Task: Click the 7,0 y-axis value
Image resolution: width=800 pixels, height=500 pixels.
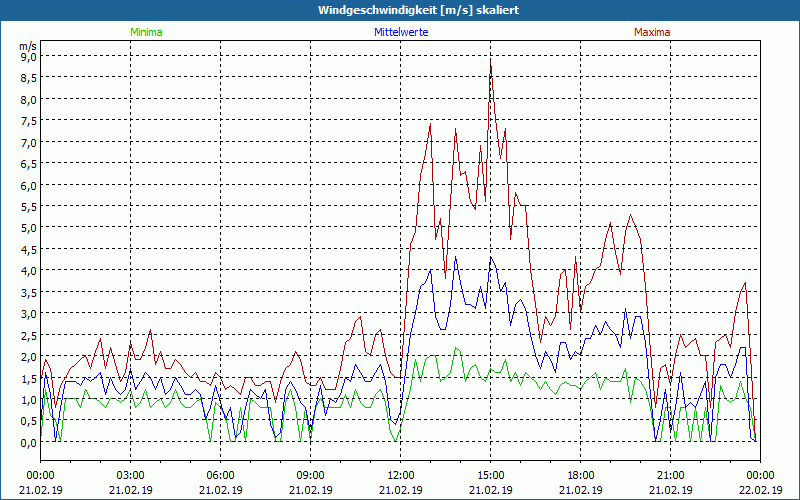Action: 28,142
